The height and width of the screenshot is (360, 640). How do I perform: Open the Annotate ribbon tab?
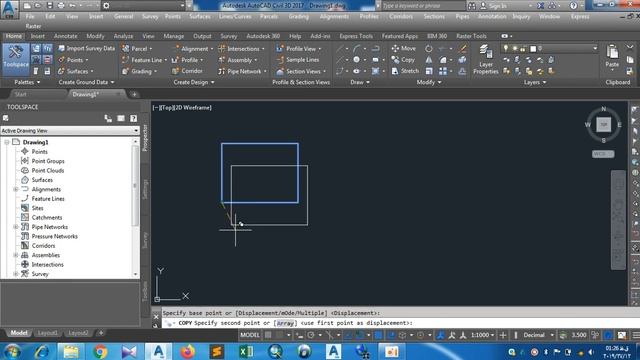[65, 36]
